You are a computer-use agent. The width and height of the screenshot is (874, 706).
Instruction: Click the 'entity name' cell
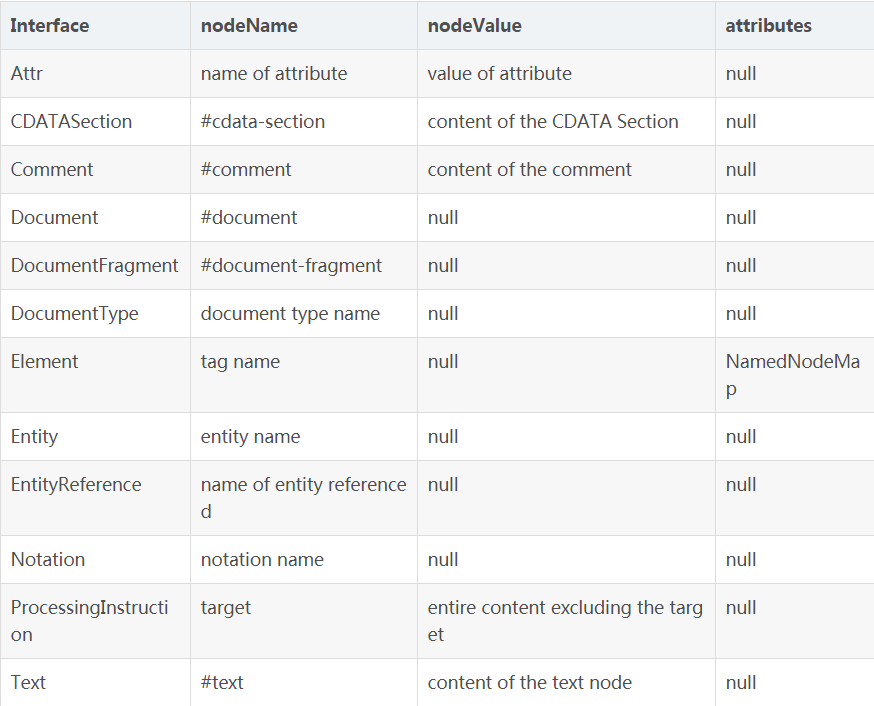304,436
